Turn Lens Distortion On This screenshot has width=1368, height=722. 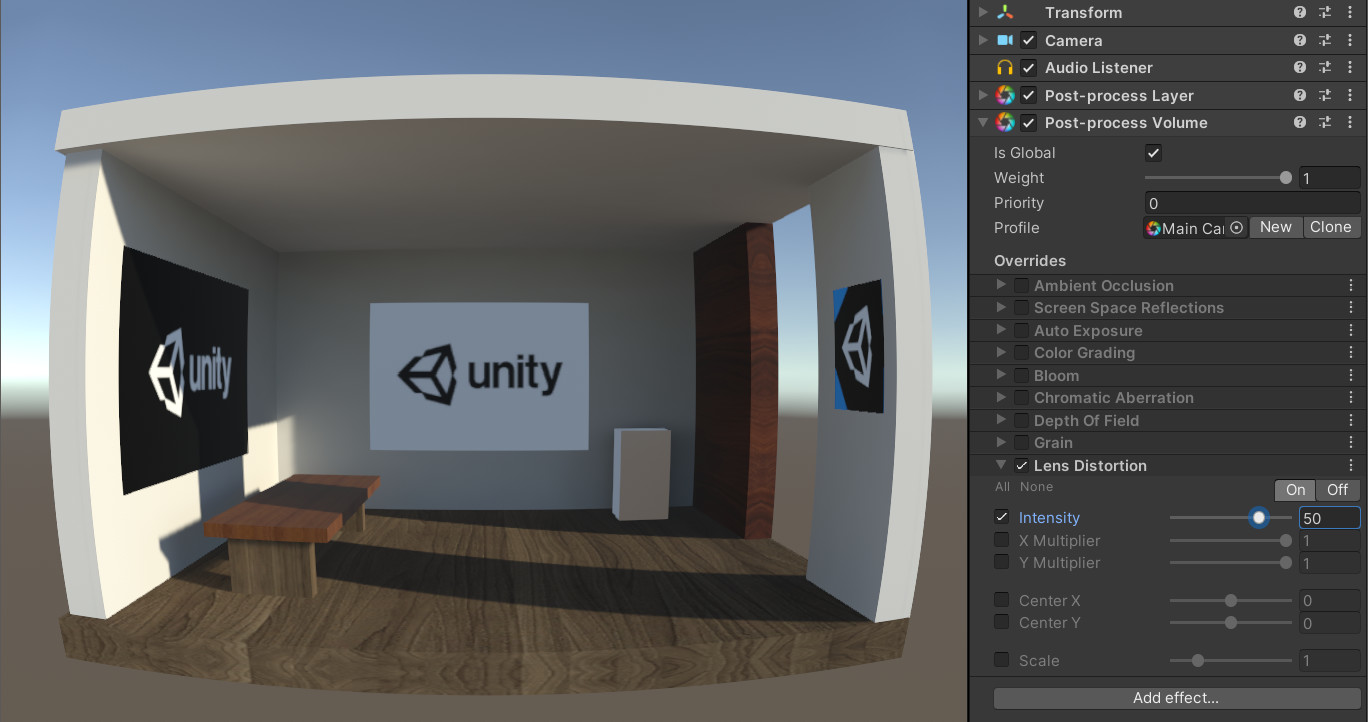click(1296, 490)
